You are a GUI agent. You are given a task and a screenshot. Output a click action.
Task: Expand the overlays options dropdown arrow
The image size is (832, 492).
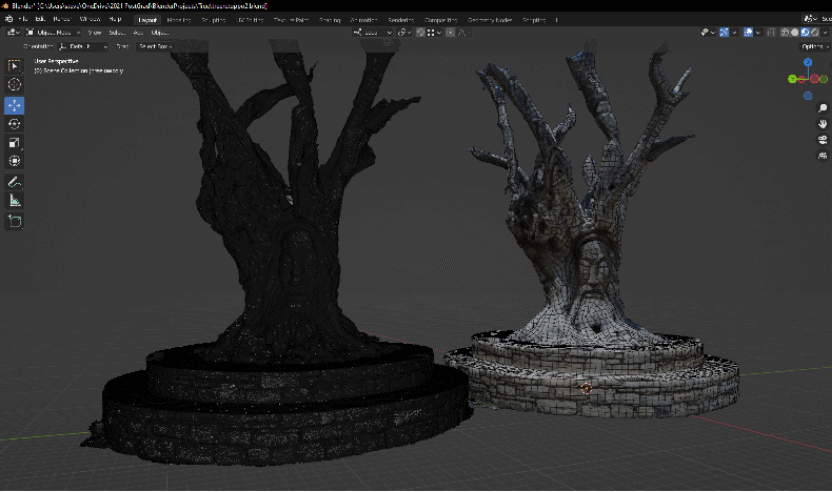coord(758,32)
